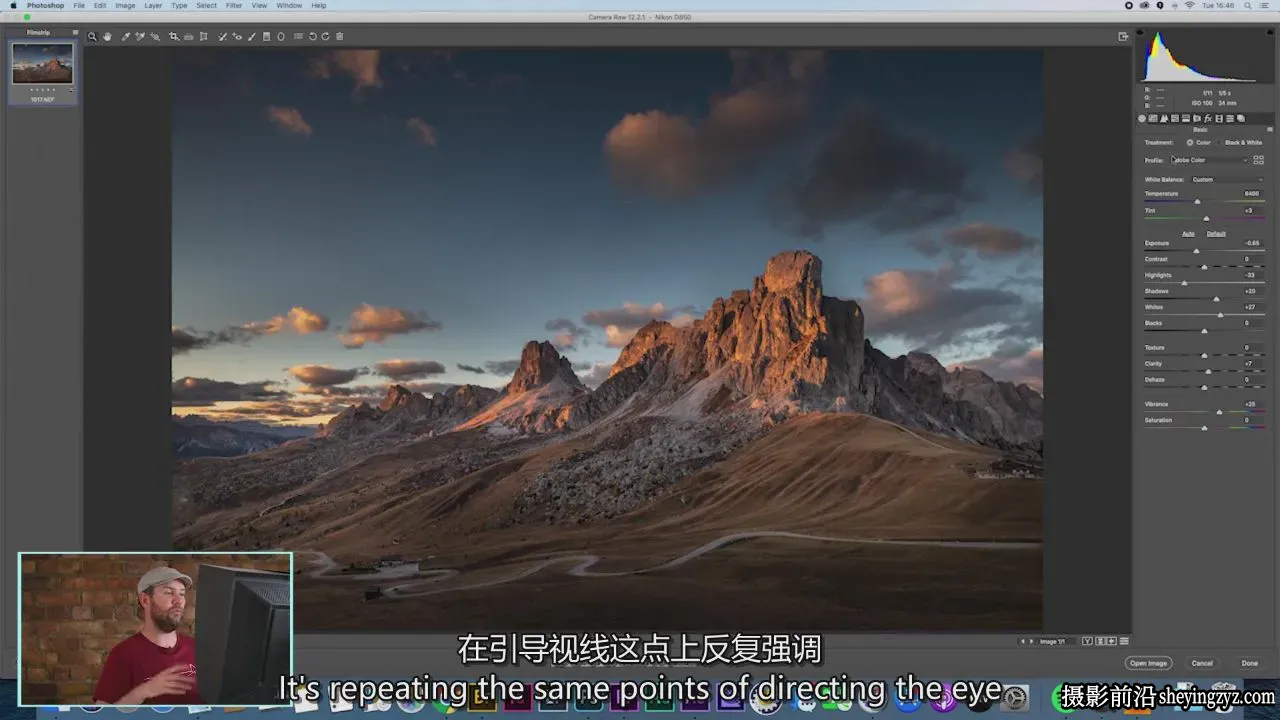The height and width of the screenshot is (720, 1280).
Task: Click the Temperature value field
Action: [1252, 194]
